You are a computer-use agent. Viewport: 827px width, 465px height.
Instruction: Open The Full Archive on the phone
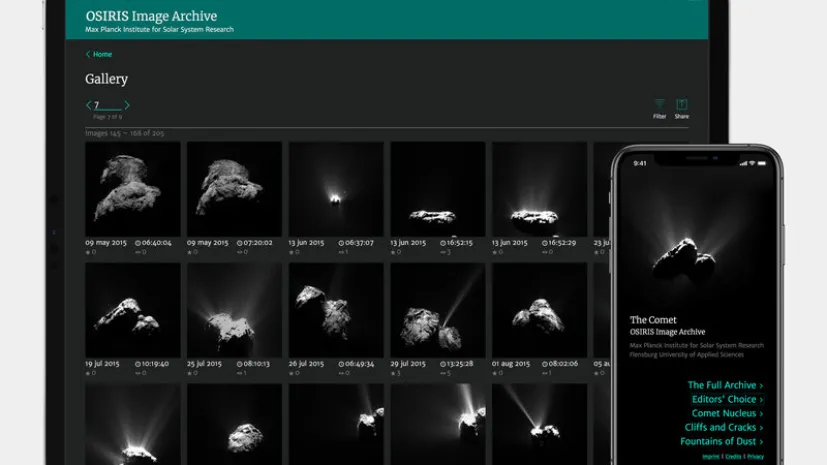[x=722, y=385]
